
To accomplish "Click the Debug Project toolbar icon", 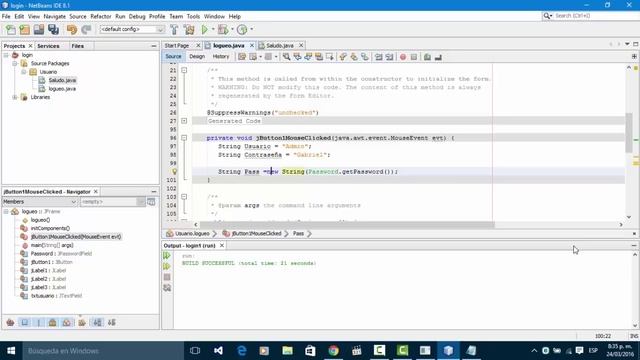I will (223, 29).
